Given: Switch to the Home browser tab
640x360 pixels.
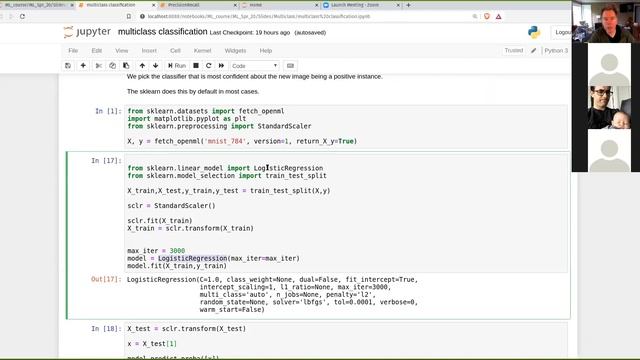Looking at the screenshot, I should coord(279,5).
